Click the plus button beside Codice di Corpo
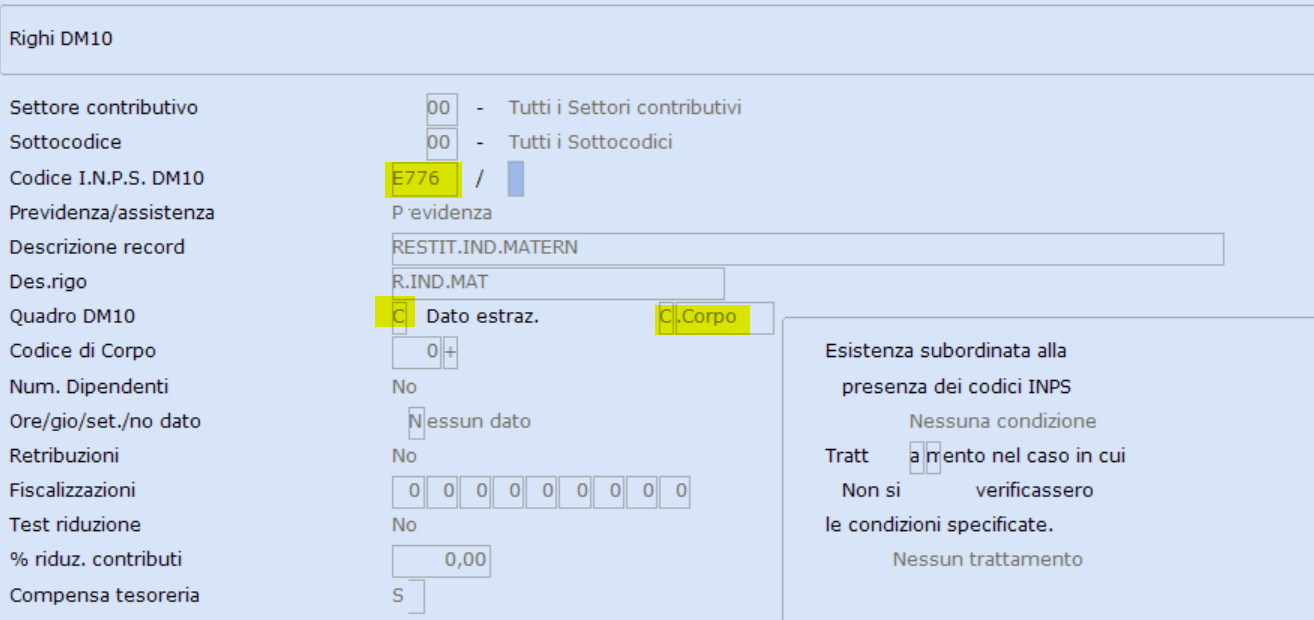This screenshot has height=620, width=1314. pos(450,352)
